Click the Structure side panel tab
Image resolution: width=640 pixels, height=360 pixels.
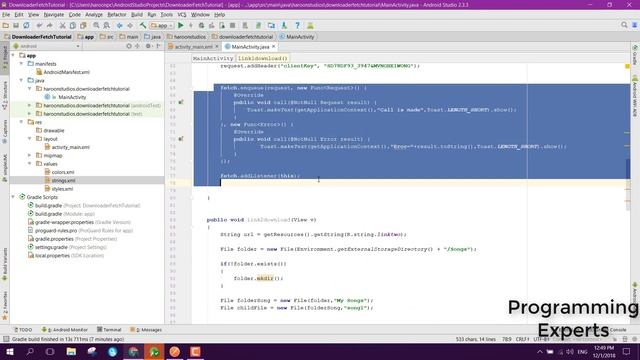click(x=5, y=96)
